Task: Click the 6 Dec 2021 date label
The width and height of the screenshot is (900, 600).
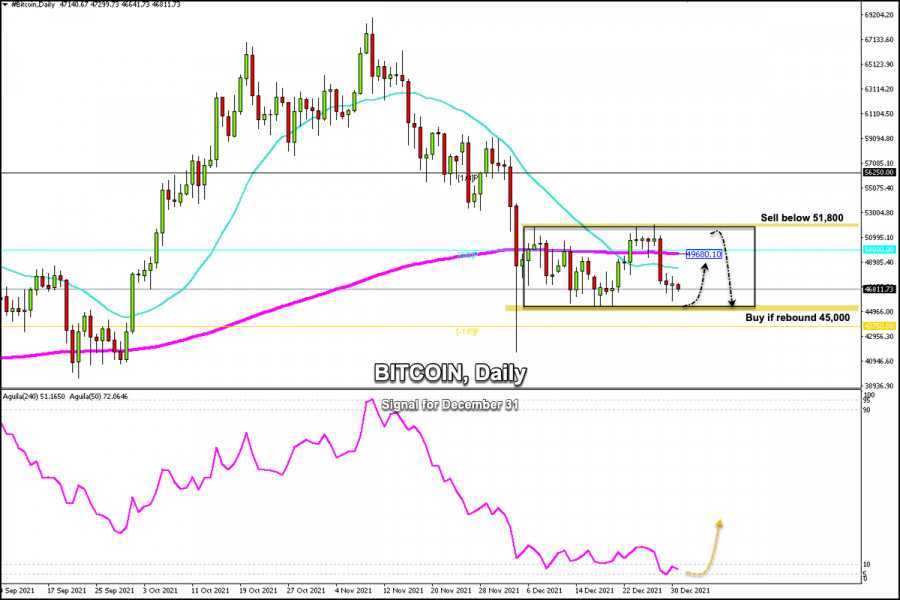Action: [544, 590]
